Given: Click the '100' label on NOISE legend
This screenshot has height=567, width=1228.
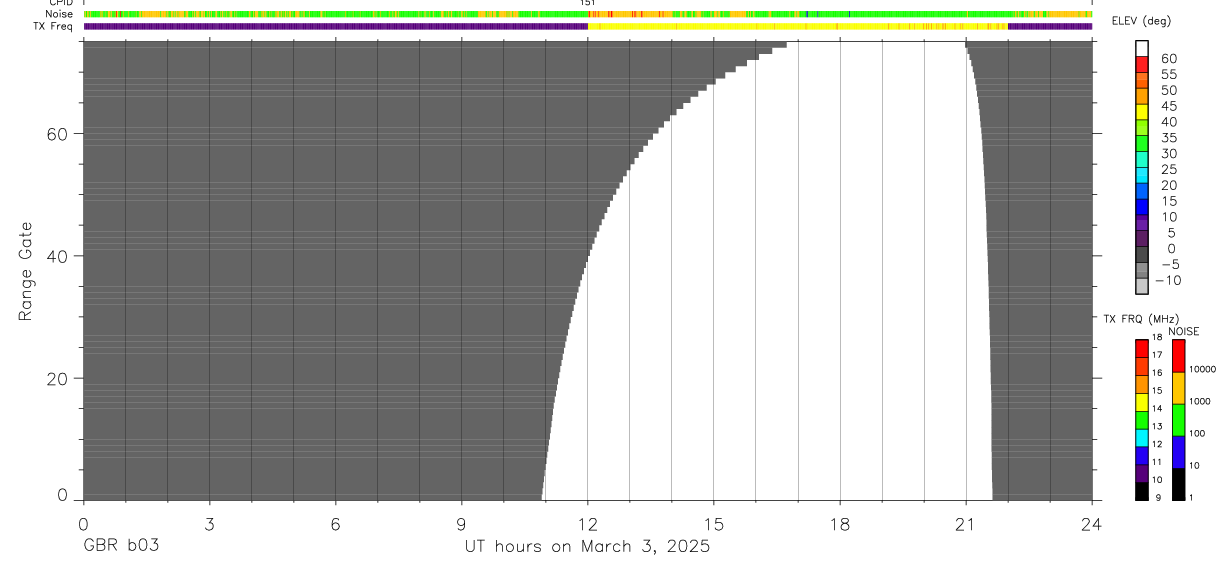Looking at the screenshot, I should (x=1197, y=433).
